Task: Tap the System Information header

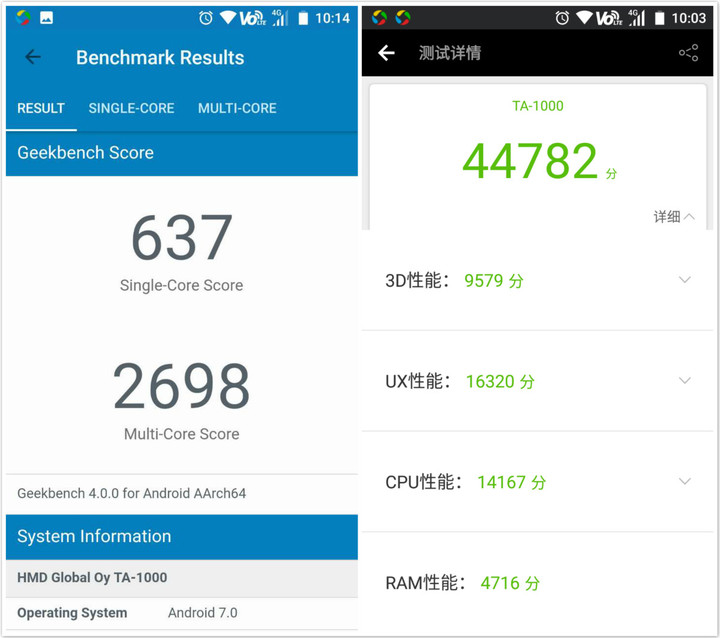Action: pyautogui.click(x=182, y=536)
